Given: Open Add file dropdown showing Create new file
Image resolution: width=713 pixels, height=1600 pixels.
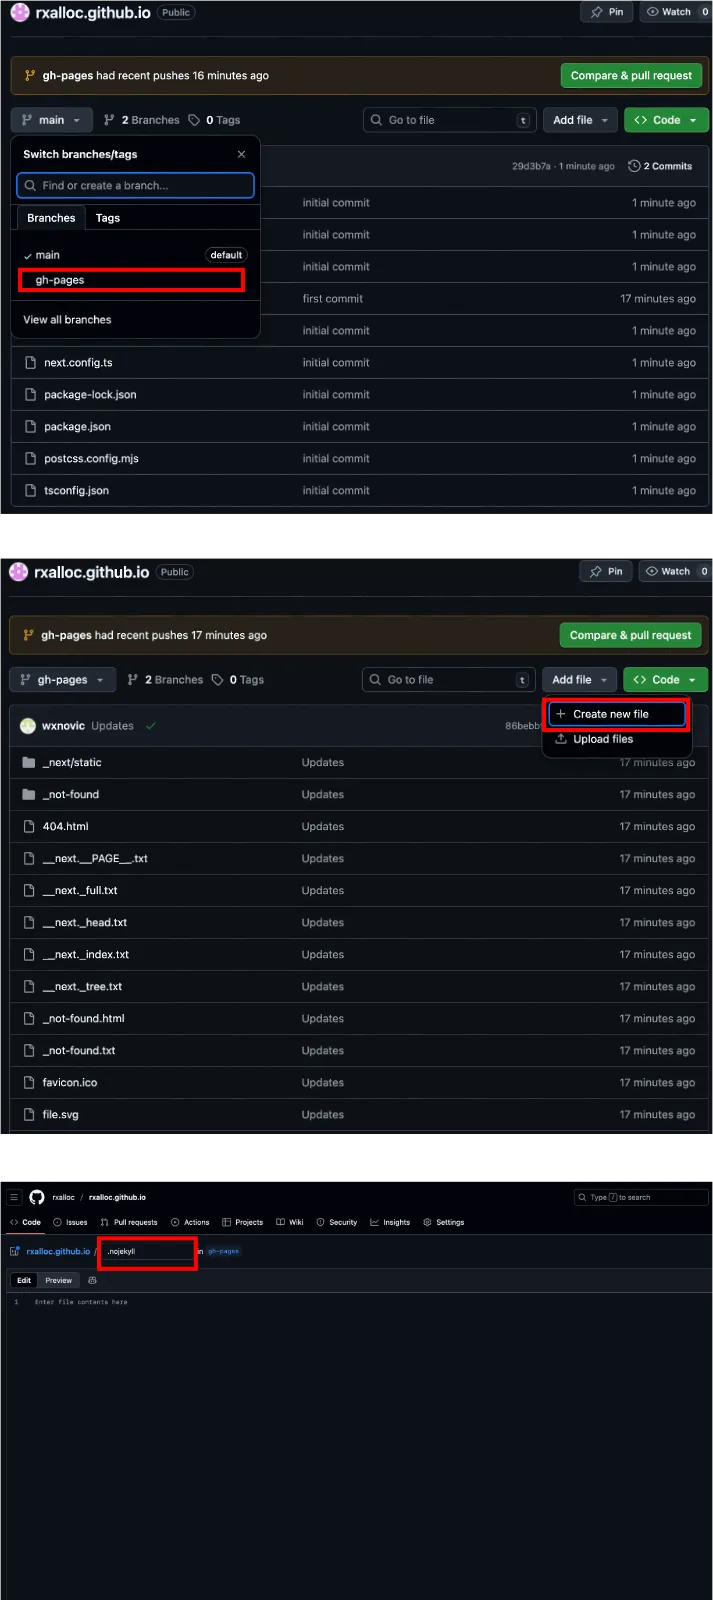Looking at the screenshot, I should pyautogui.click(x=580, y=680).
